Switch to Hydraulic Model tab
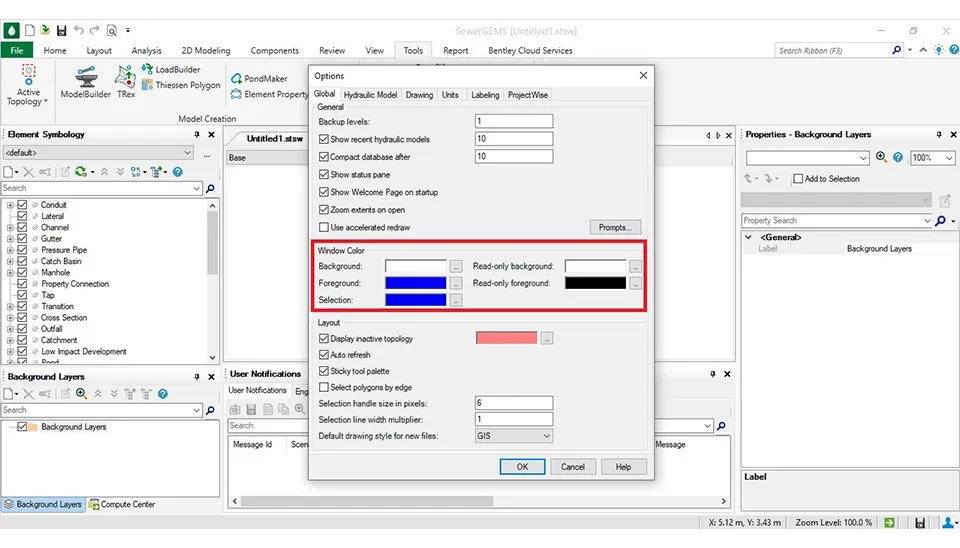Viewport: 960px width, 548px height. 370,95
